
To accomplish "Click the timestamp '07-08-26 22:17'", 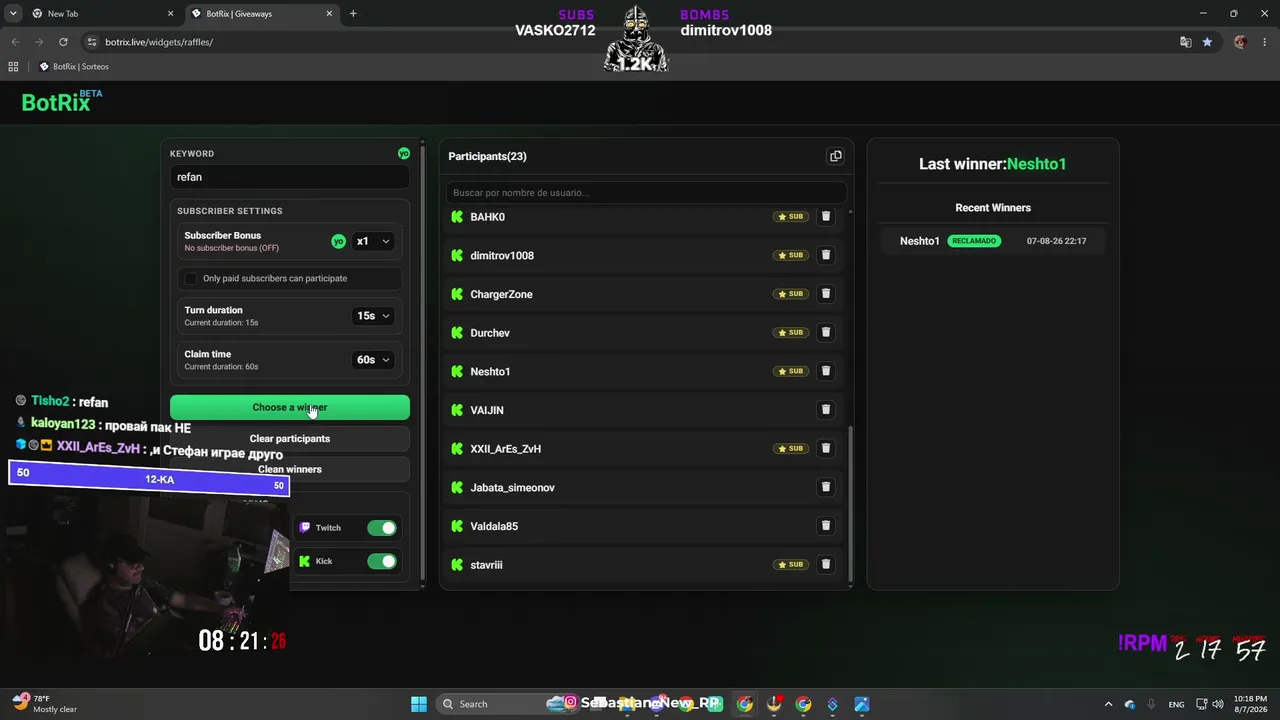I will (1056, 241).
